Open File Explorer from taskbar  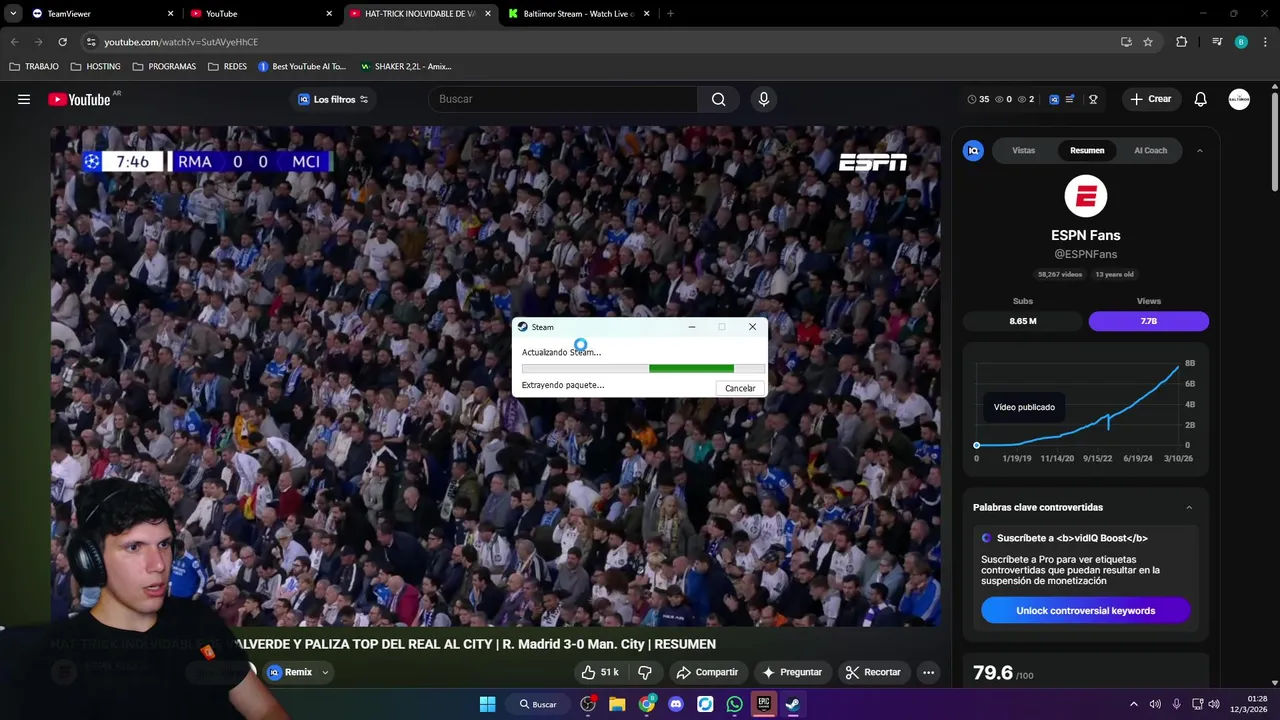pos(617,704)
